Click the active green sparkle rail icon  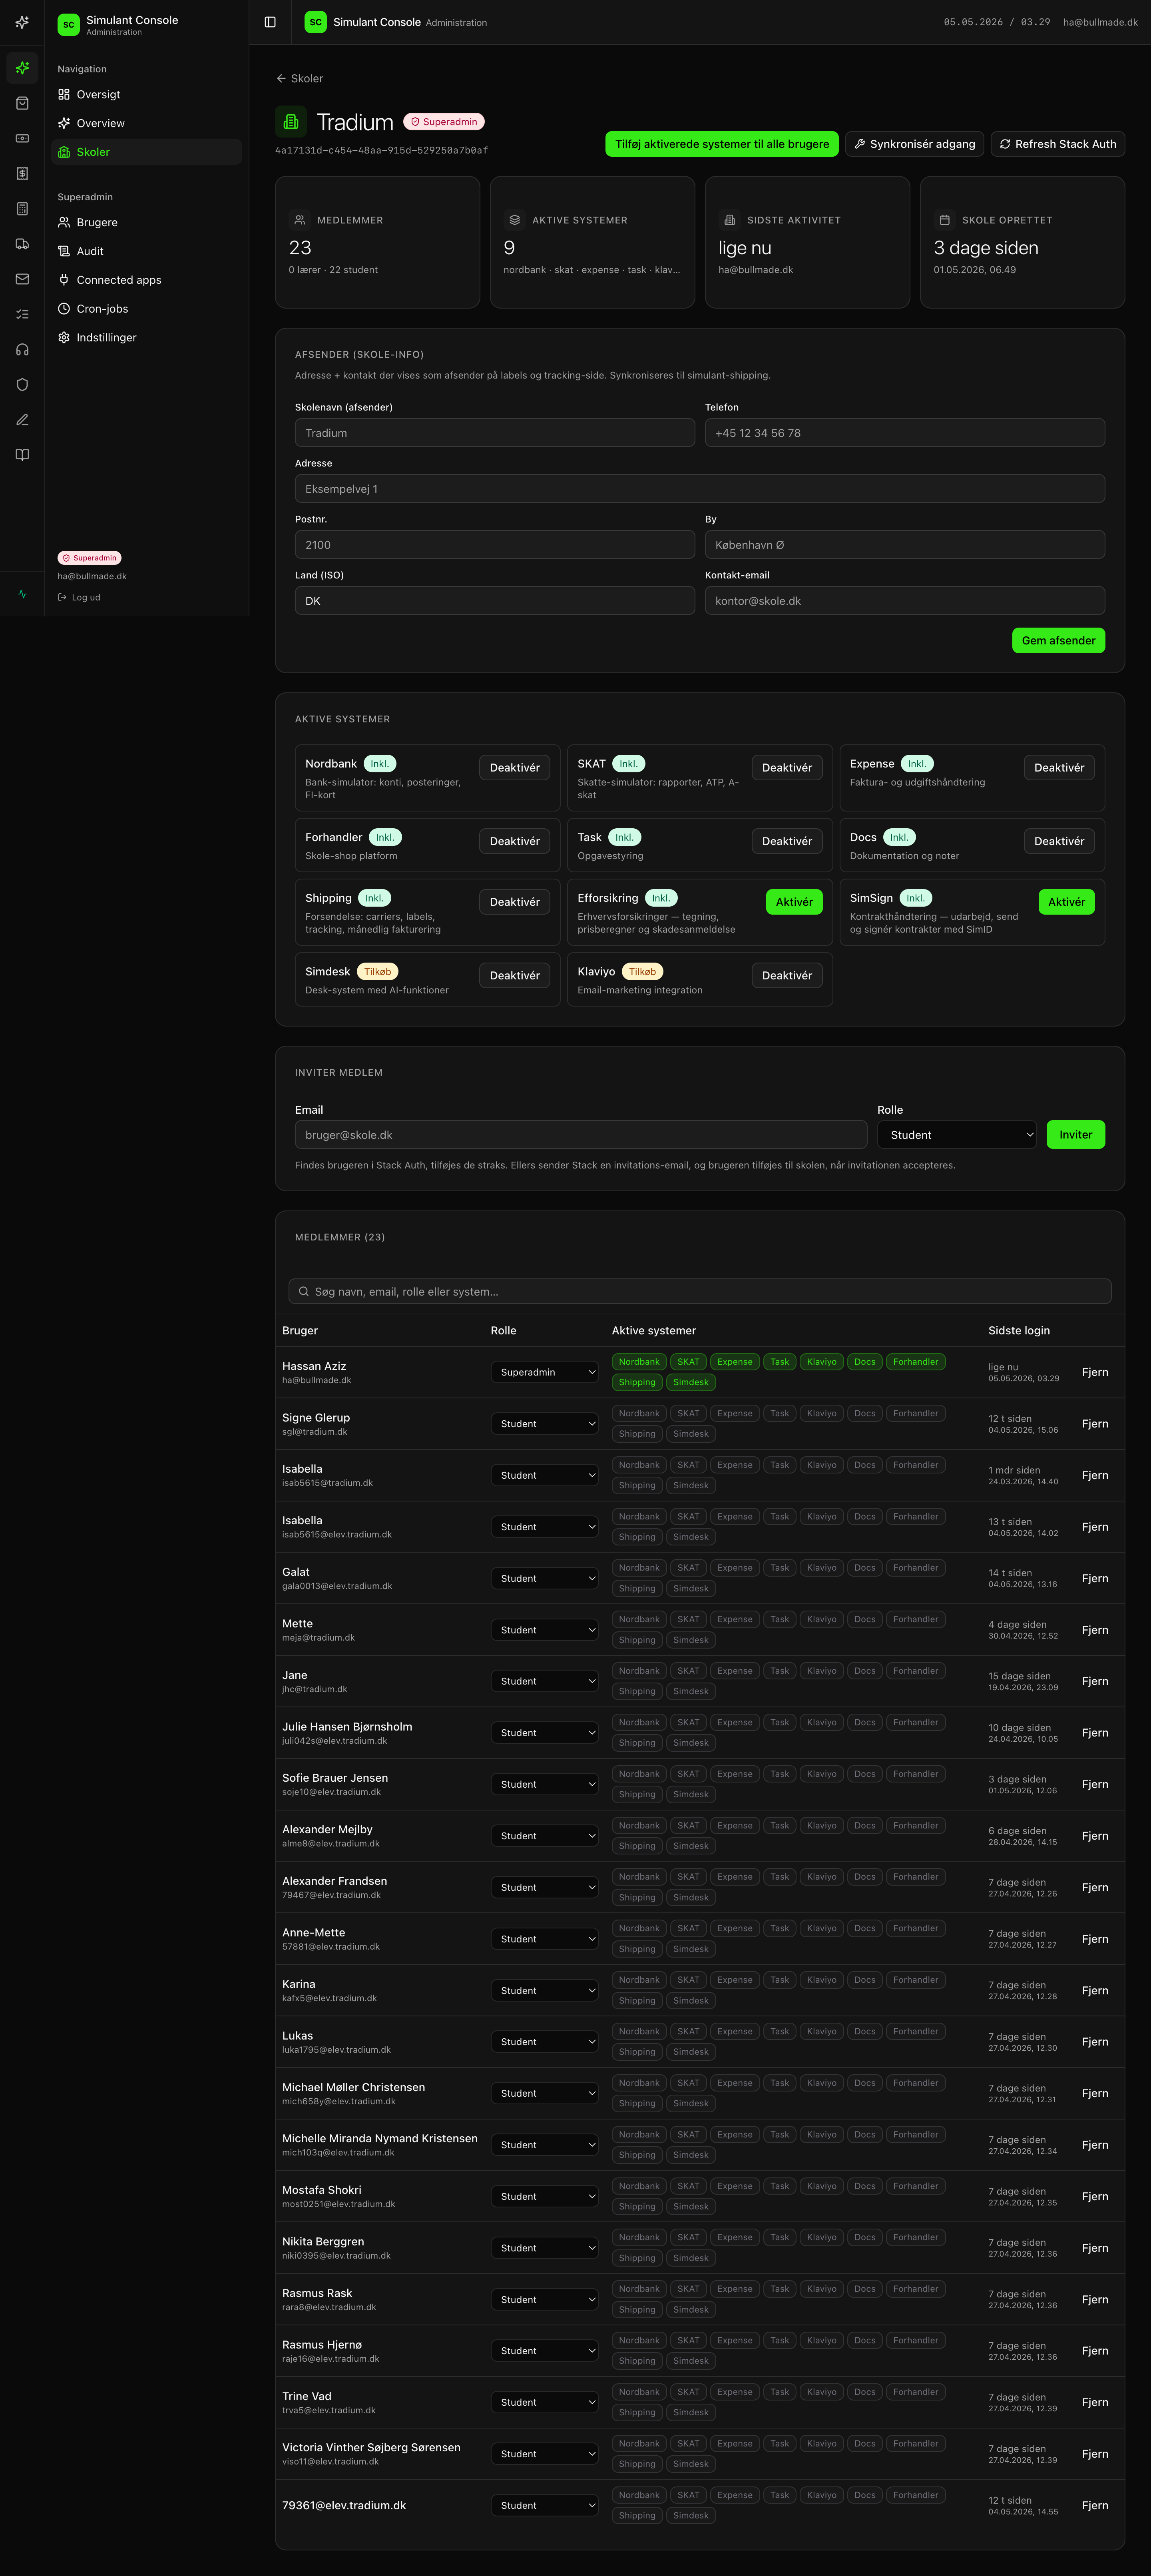pyautogui.click(x=22, y=68)
